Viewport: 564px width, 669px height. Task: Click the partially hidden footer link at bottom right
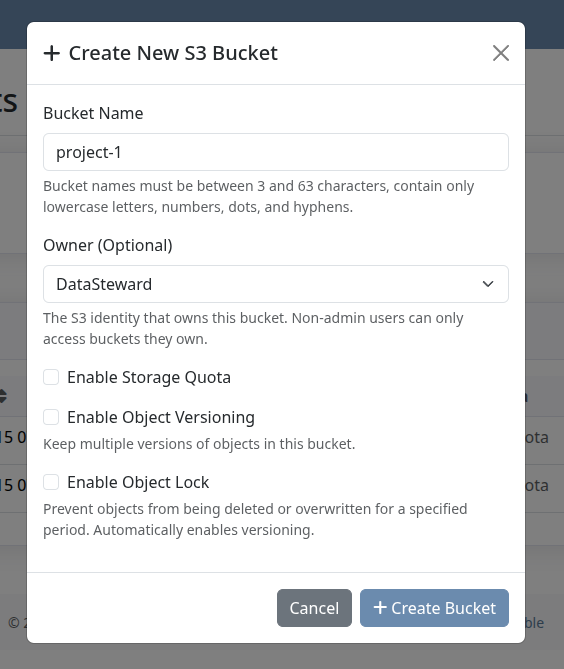point(535,623)
